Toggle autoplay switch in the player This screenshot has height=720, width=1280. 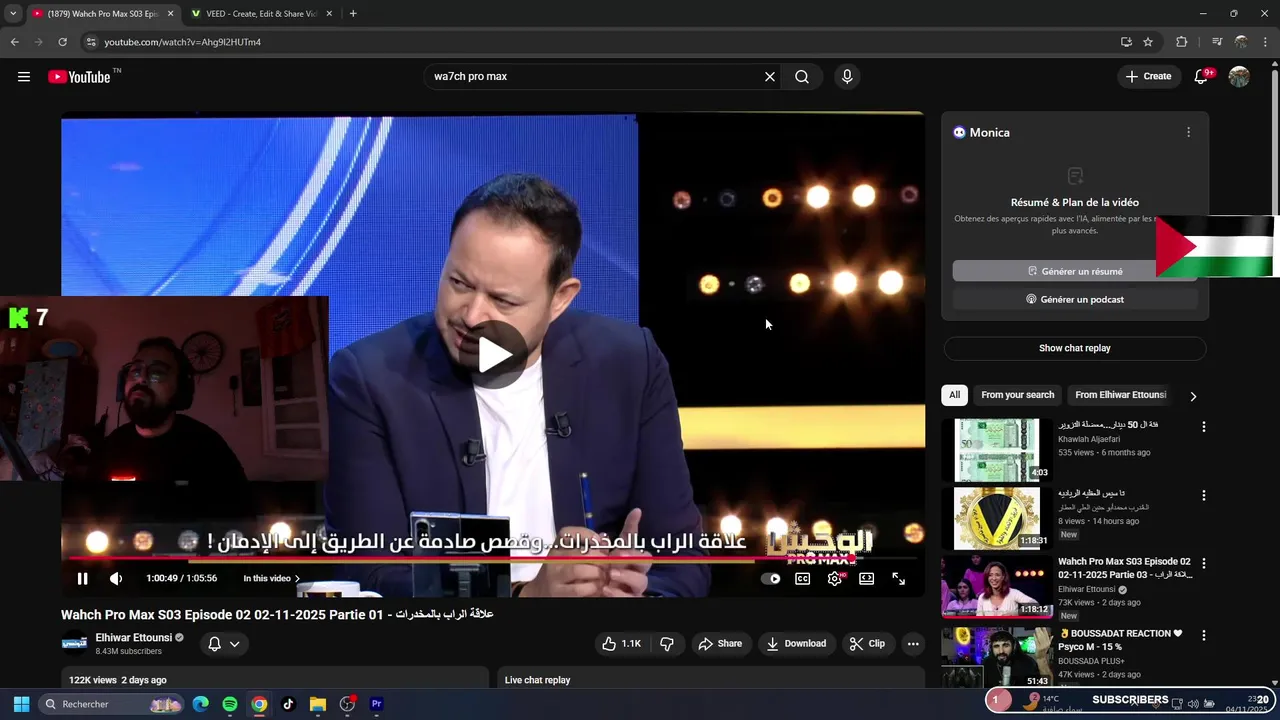(x=771, y=578)
